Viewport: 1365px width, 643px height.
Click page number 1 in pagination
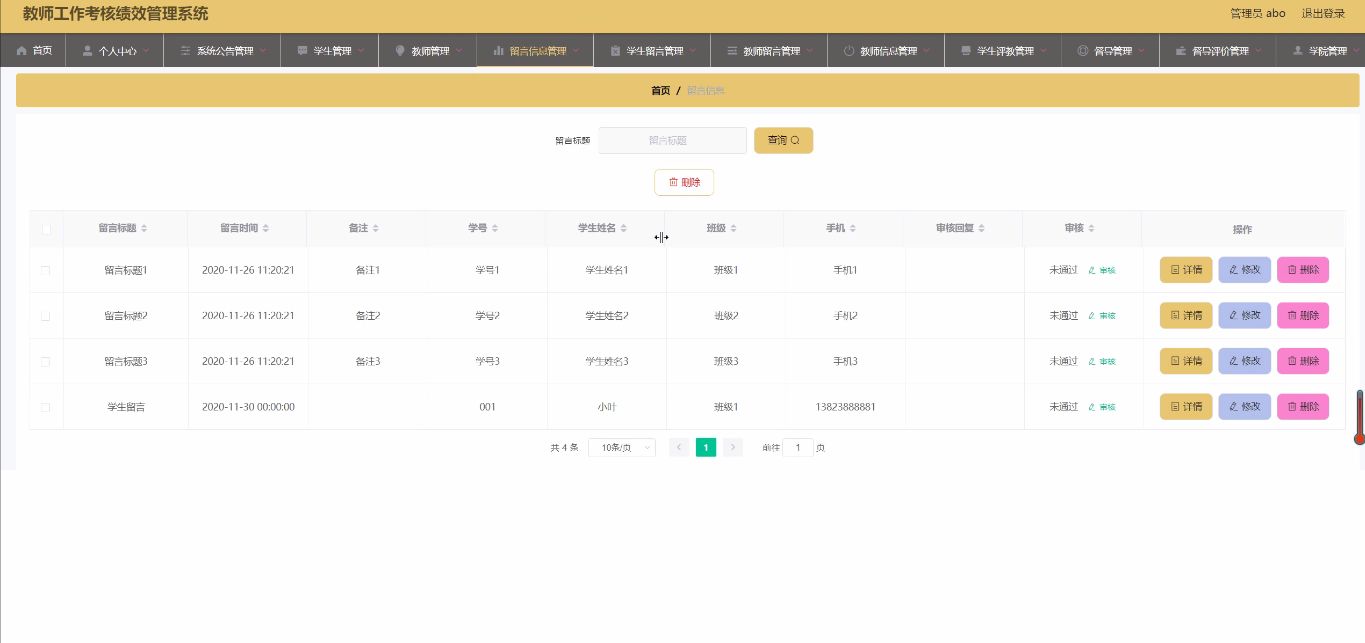[706, 448]
